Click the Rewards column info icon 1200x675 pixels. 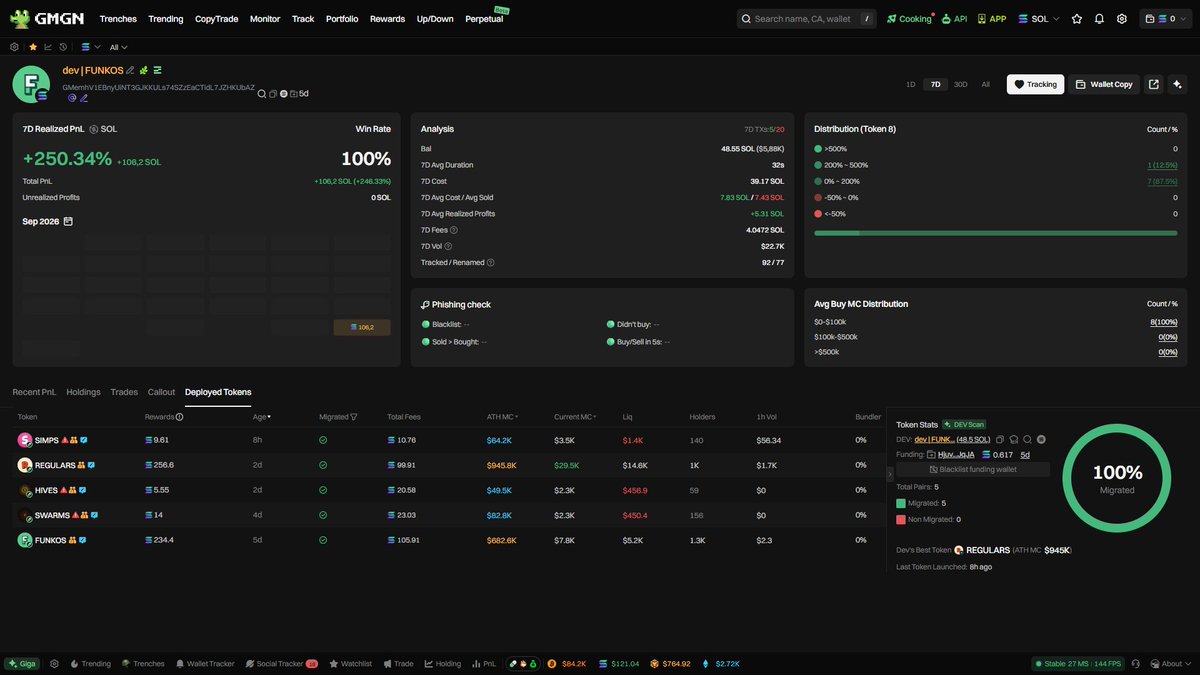pos(180,417)
